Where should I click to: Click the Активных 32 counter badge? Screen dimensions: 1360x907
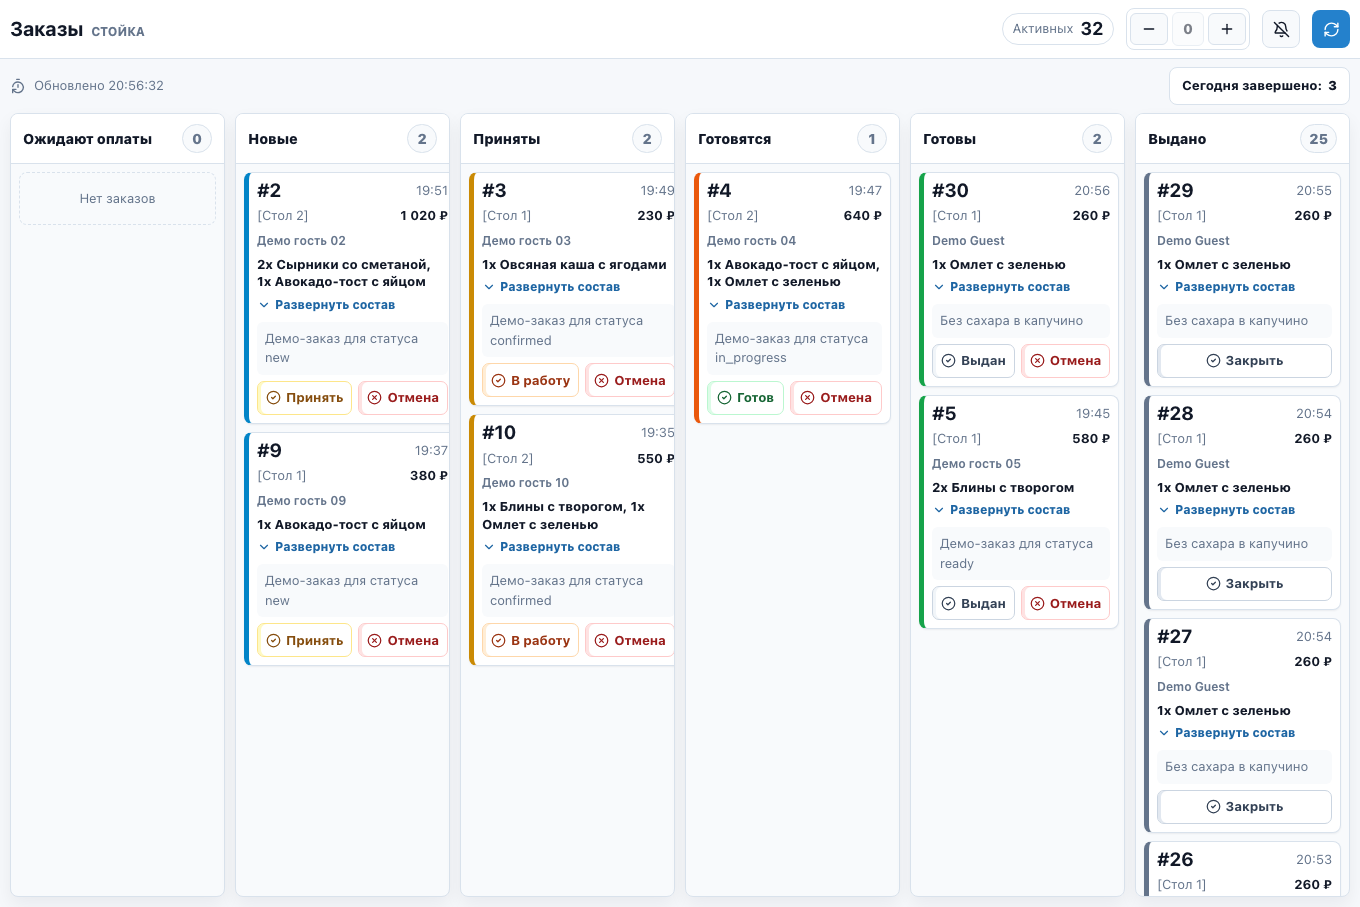click(1058, 29)
